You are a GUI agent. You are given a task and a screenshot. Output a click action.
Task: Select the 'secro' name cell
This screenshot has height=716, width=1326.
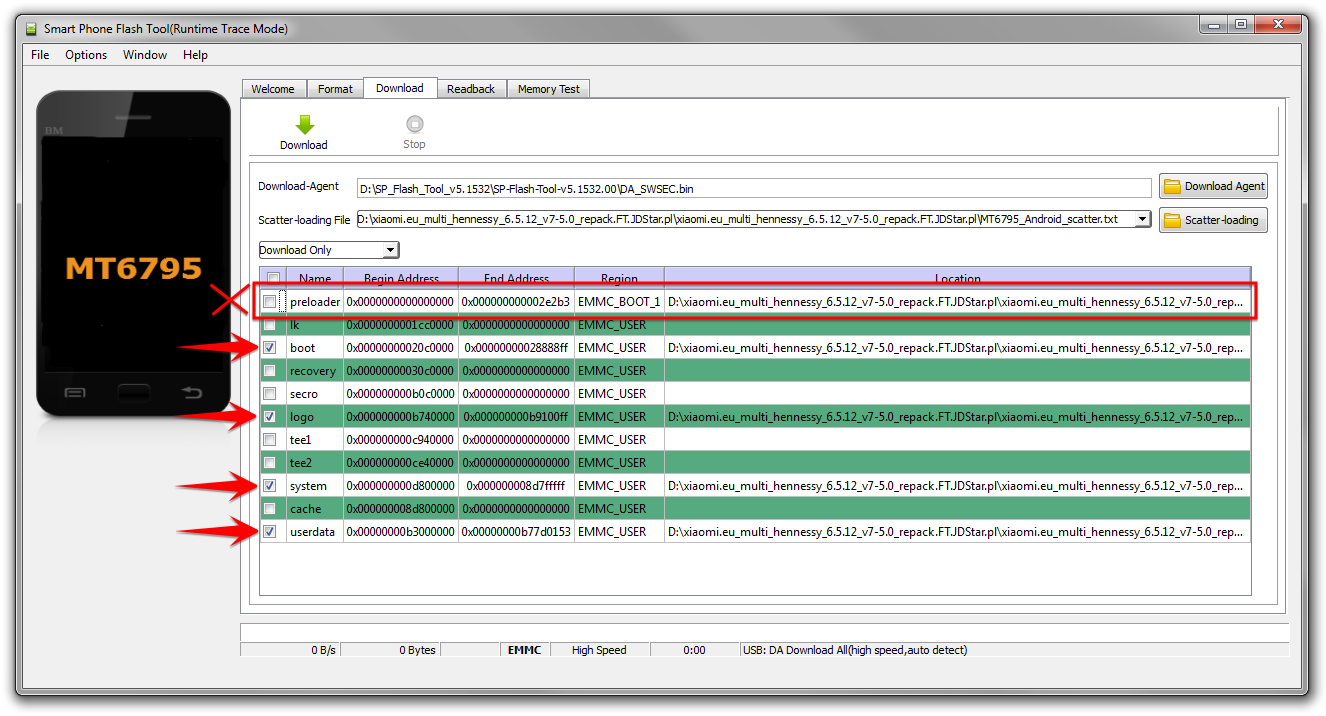(x=315, y=394)
